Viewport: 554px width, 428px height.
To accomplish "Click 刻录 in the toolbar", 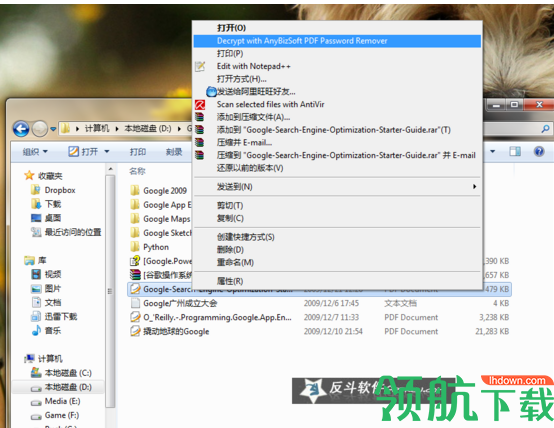I will point(174,152).
